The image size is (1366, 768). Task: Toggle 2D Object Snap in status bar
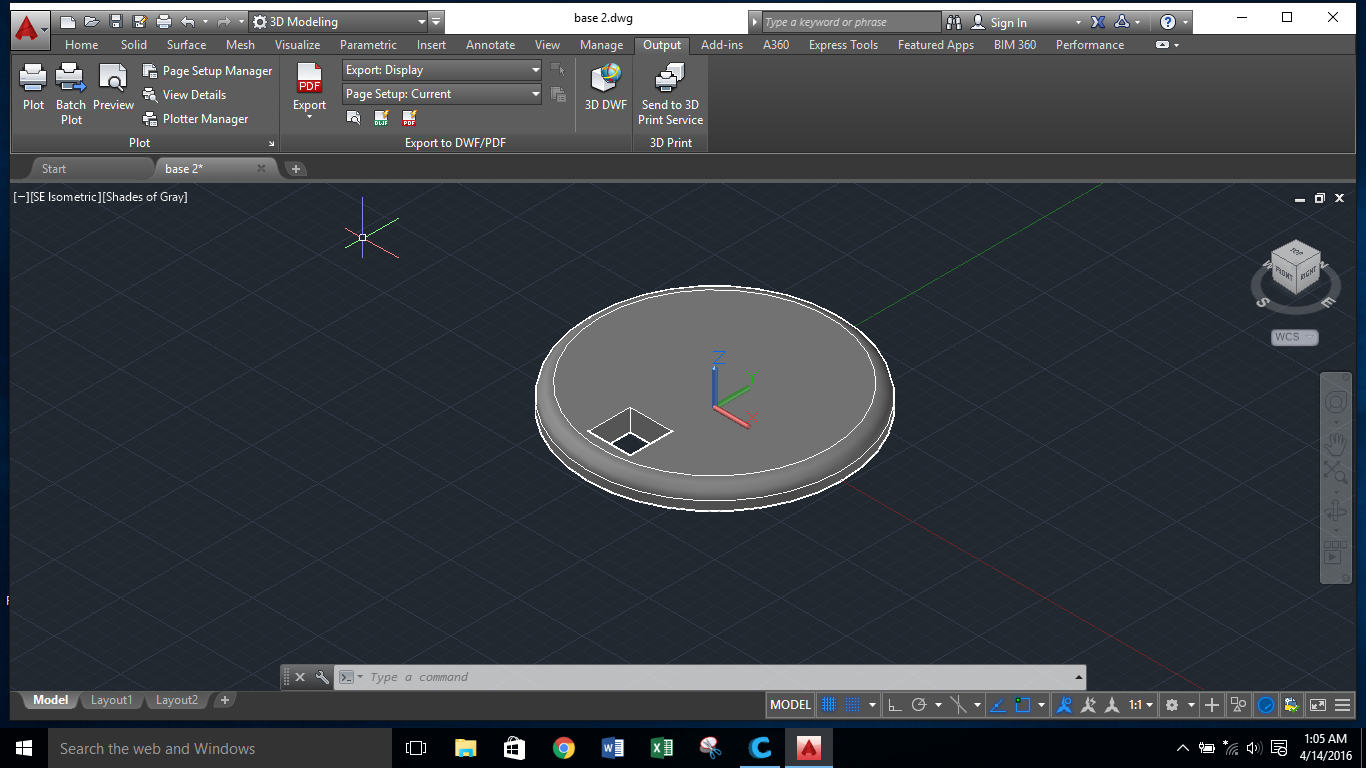point(1023,705)
